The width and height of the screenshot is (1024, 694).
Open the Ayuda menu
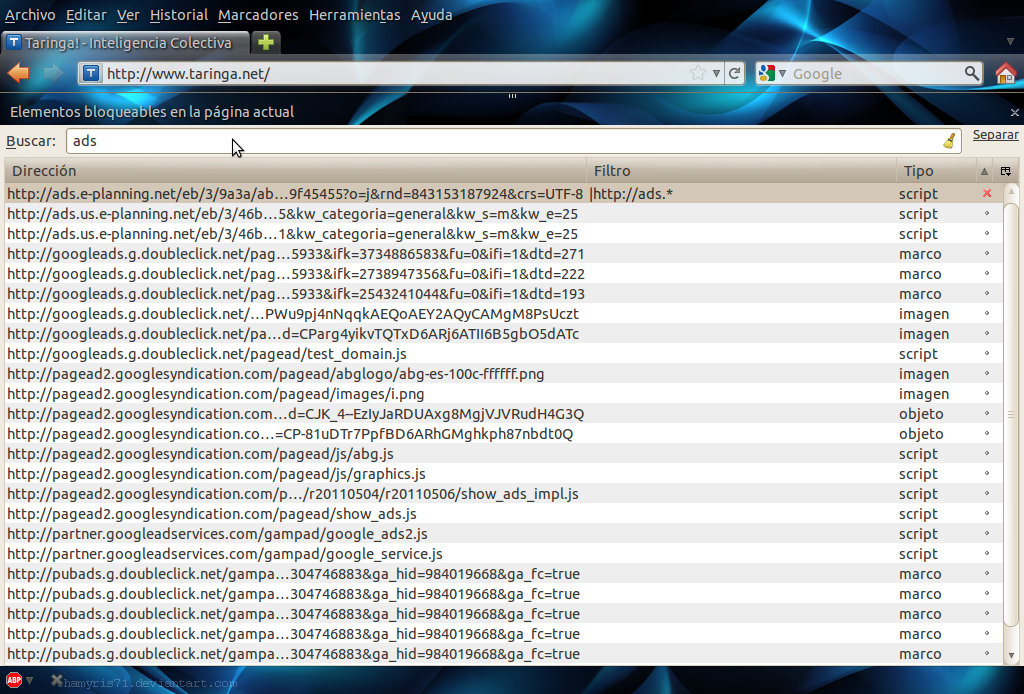(432, 14)
